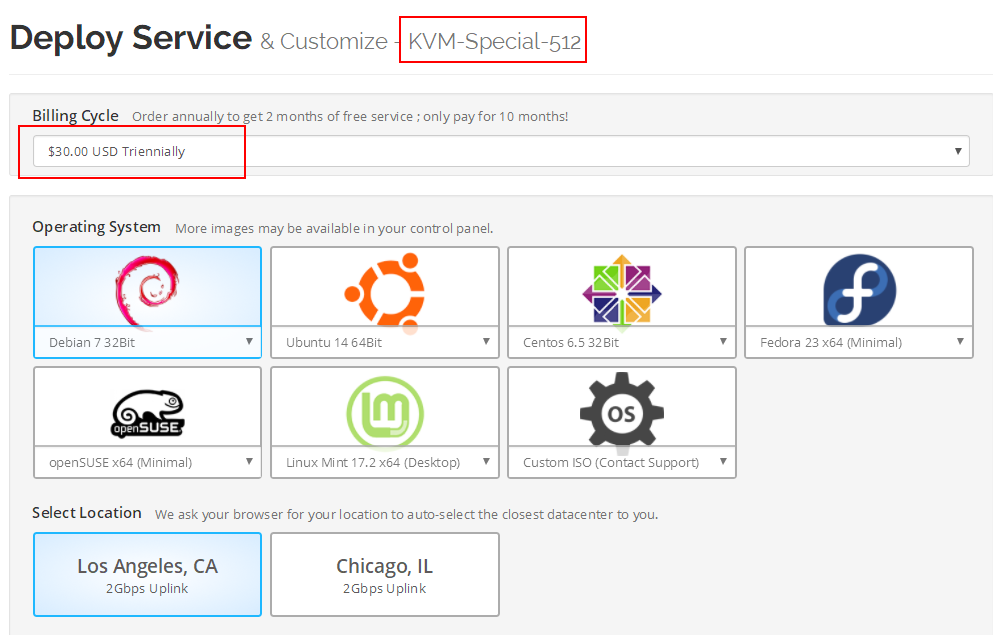
Task: Open Fedora 23 x64 (Minimal) dropdown
Action: pos(858,342)
